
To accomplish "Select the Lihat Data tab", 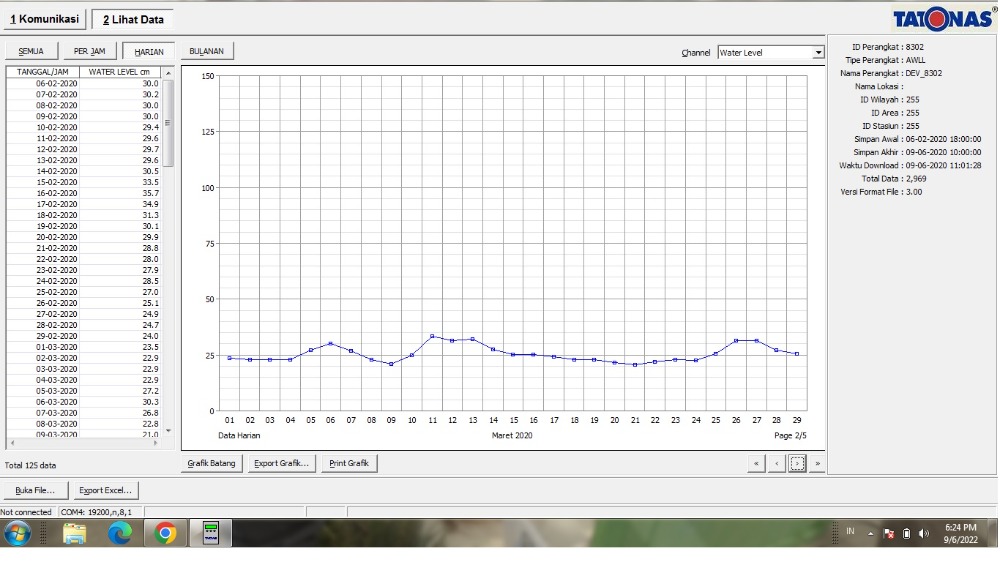I will coord(132,19).
